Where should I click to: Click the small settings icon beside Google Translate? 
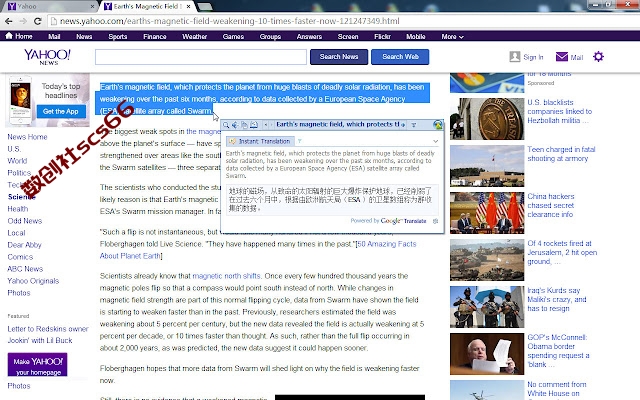point(436,221)
